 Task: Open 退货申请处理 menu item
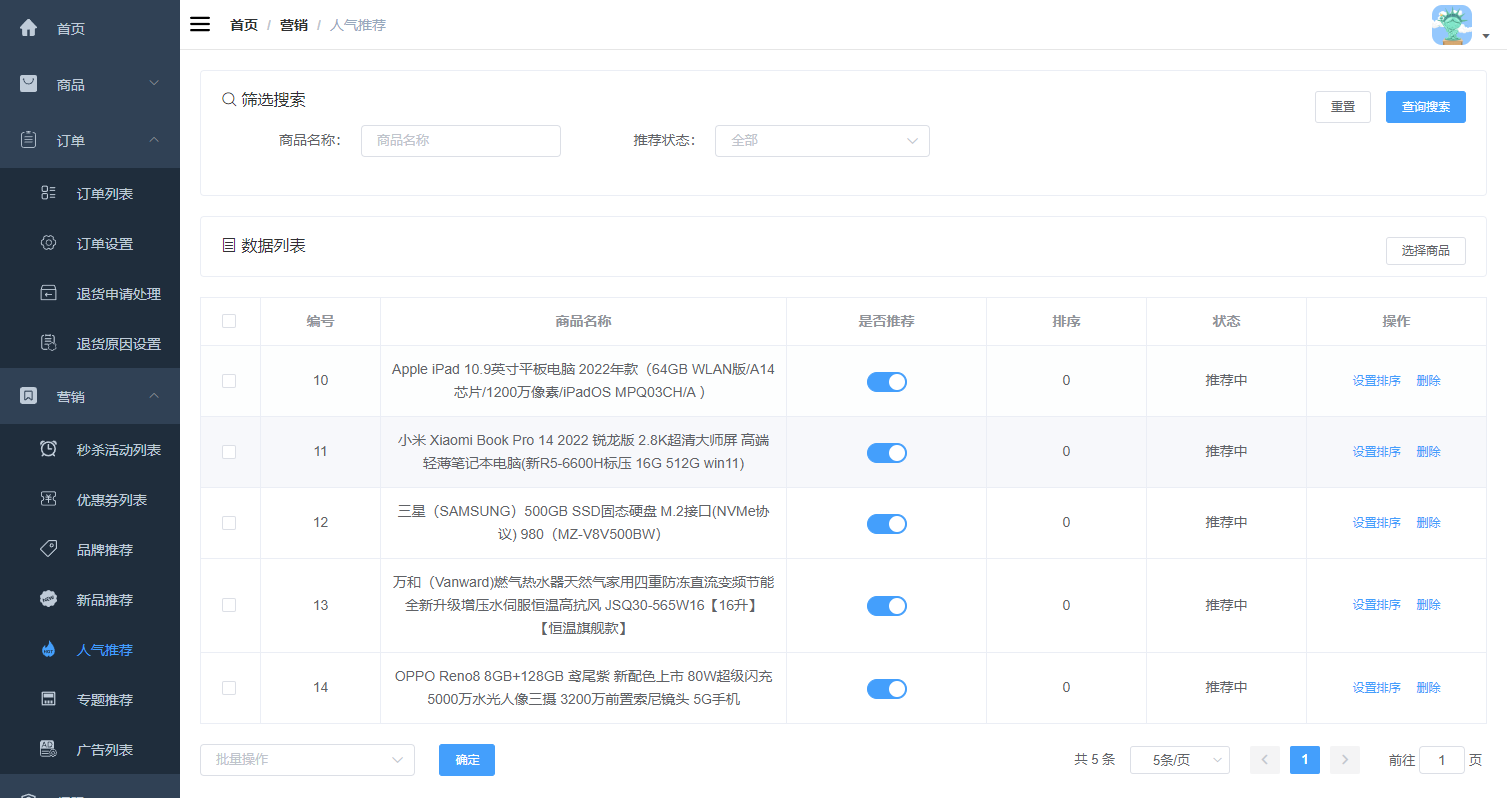[x=90, y=293]
